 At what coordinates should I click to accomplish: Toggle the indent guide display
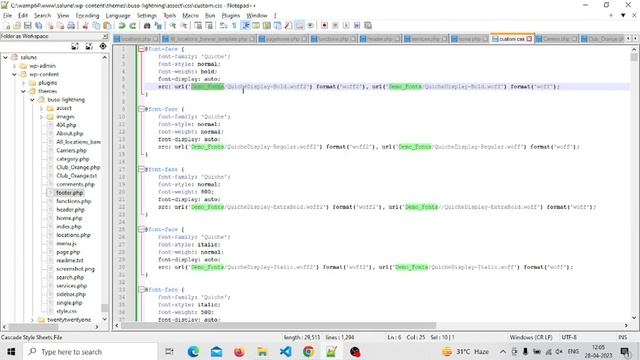[245, 26]
